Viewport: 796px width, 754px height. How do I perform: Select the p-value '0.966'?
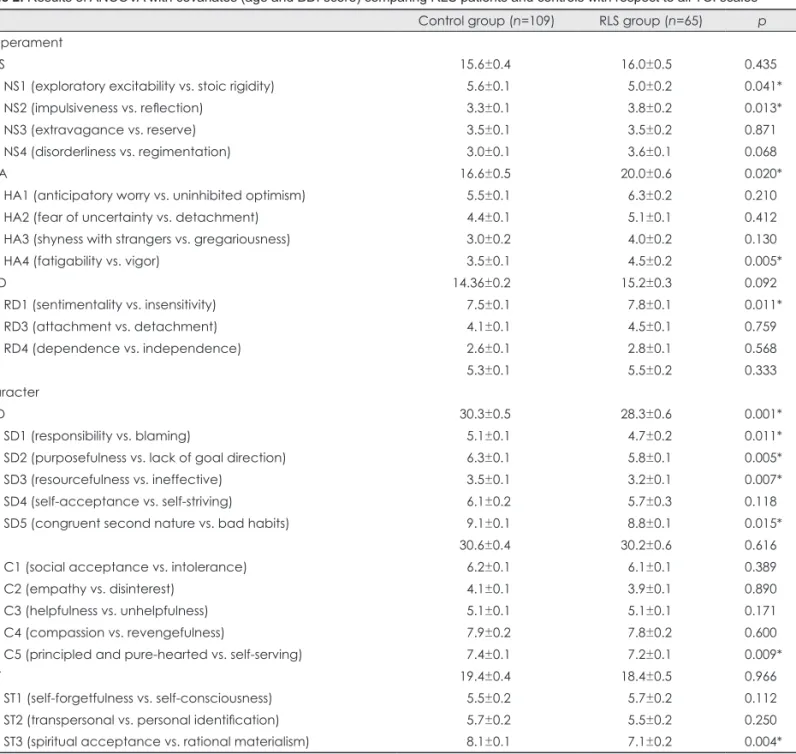click(x=760, y=676)
